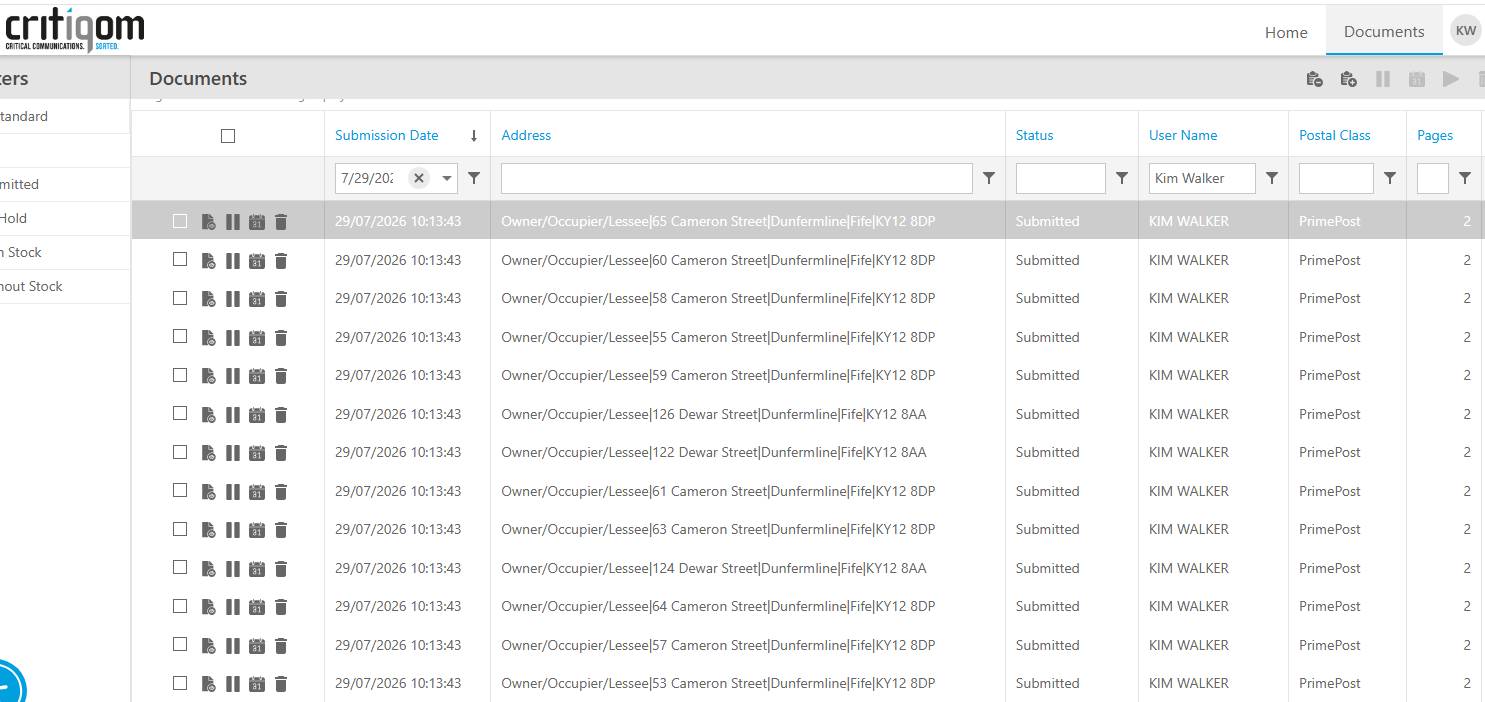Screen dimensions: 1485x702
Task: Open schedule calendar for 58 Cameron Street
Action: click(257, 299)
